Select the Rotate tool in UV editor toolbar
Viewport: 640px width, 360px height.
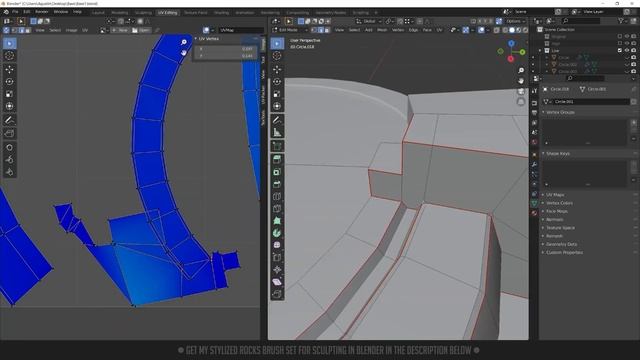[9, 82]
